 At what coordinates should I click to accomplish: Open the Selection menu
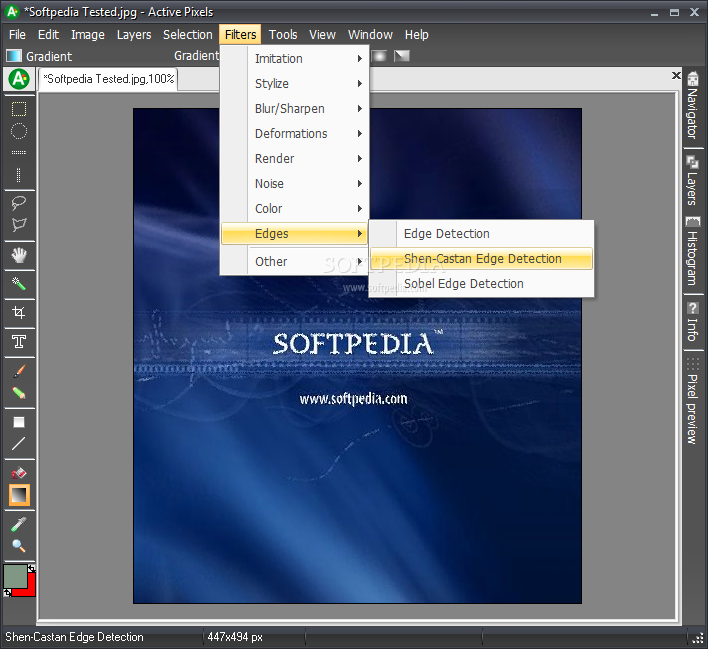pyautogui.click(x=187, y=35)
